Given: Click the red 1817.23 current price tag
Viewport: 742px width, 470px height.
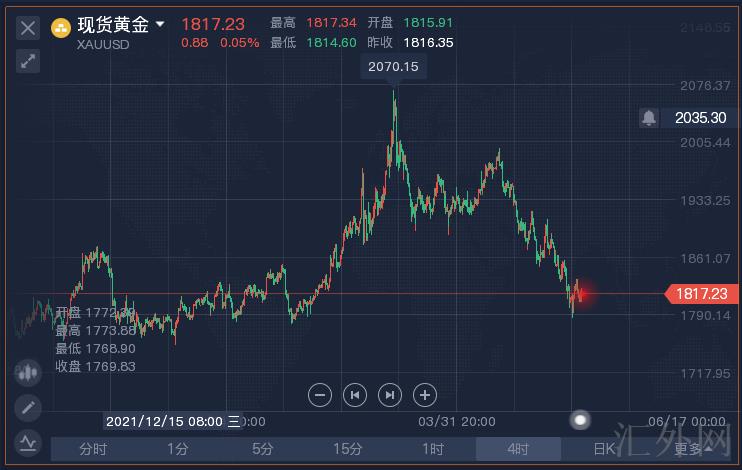Looking at the screenshot, I should point(700,293).
